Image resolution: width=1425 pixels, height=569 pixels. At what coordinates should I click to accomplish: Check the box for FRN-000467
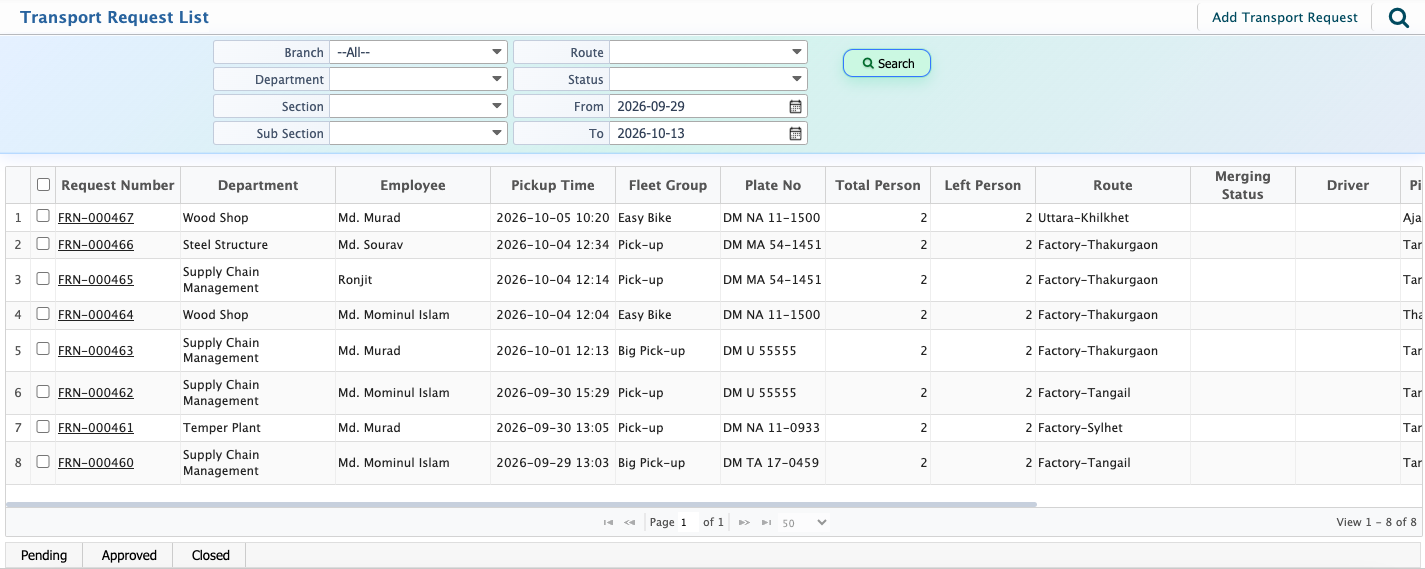click(43, 216)
